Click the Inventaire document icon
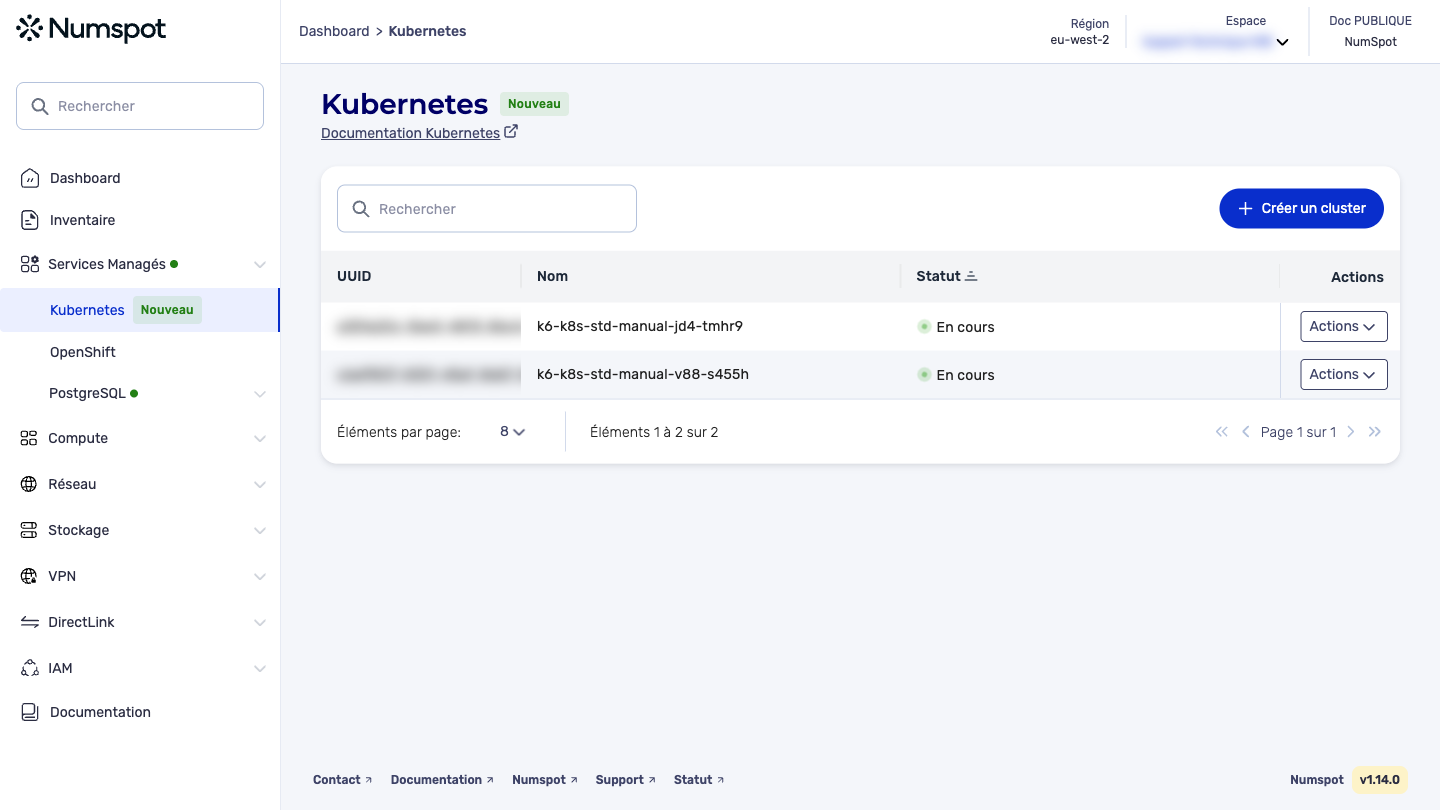The height and width of the screenshot is (810, 1440). click(30, 220)
